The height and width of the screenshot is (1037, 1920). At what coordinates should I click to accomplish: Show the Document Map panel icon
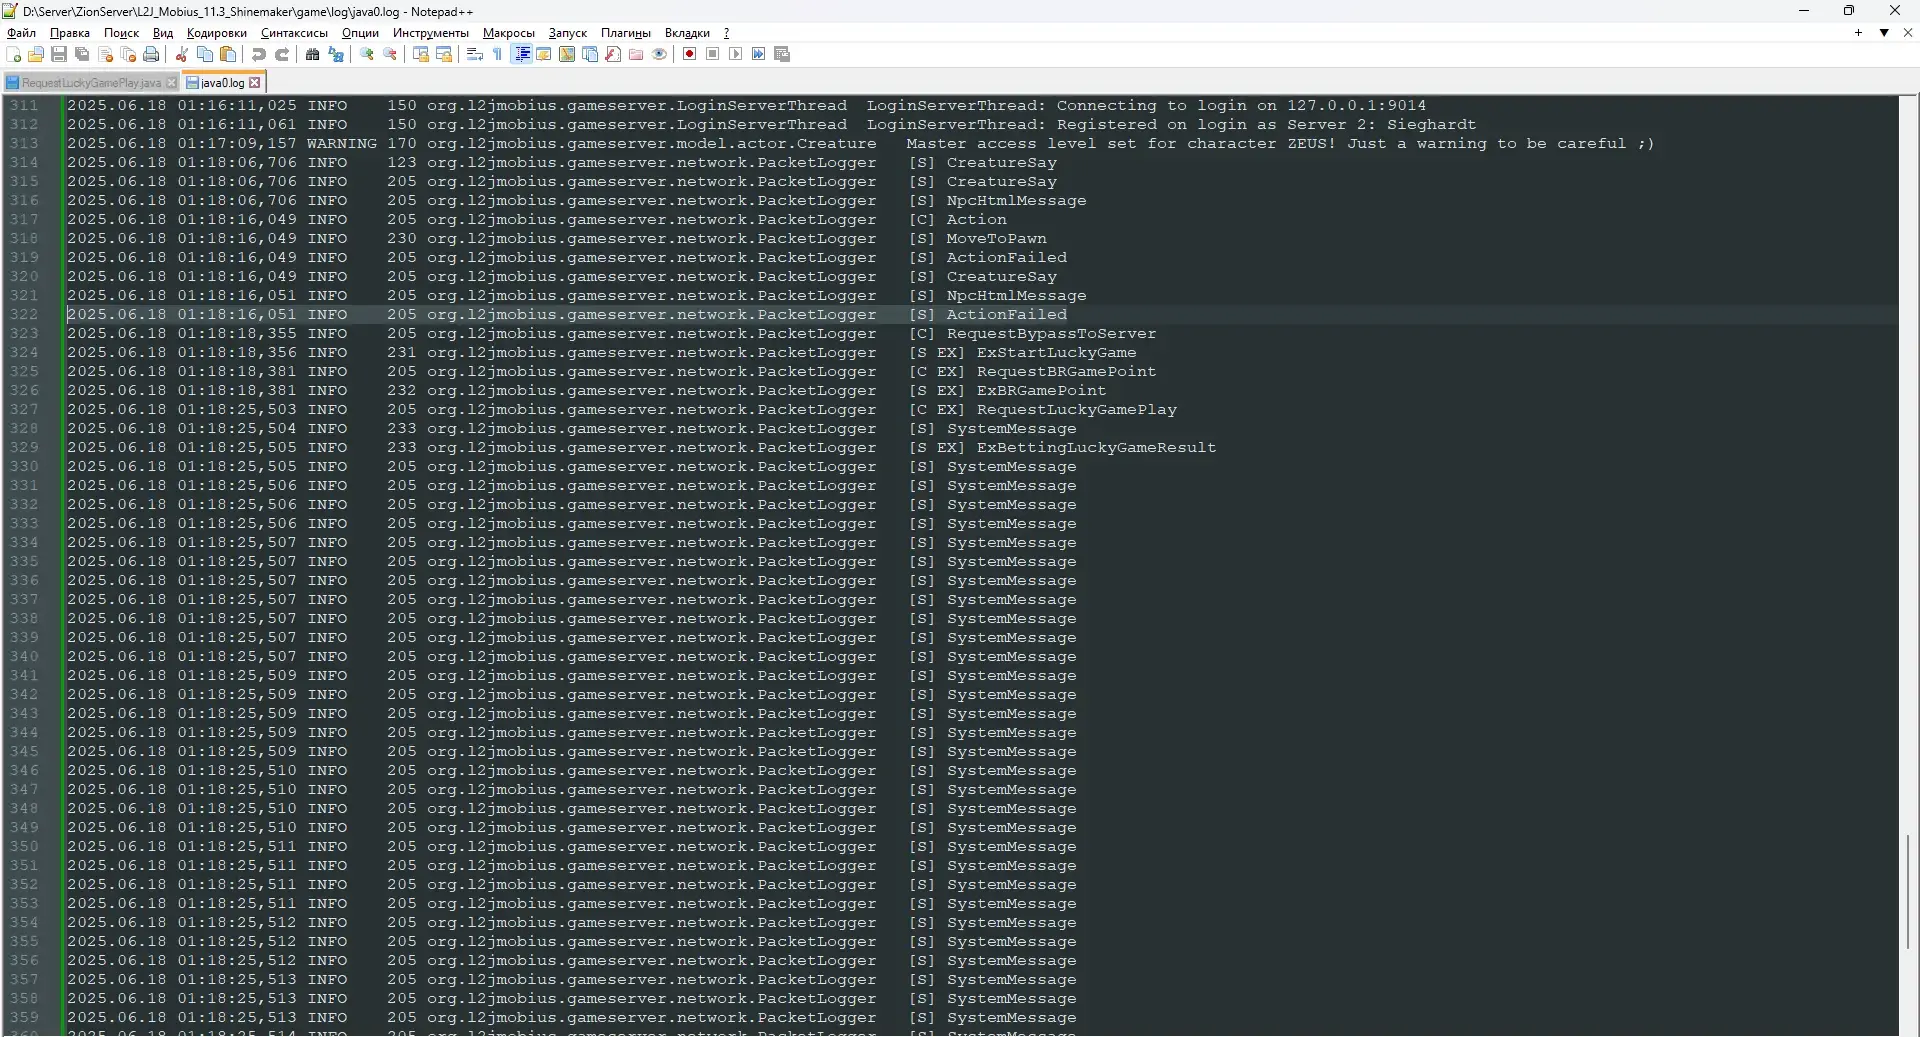coord(567,54)
